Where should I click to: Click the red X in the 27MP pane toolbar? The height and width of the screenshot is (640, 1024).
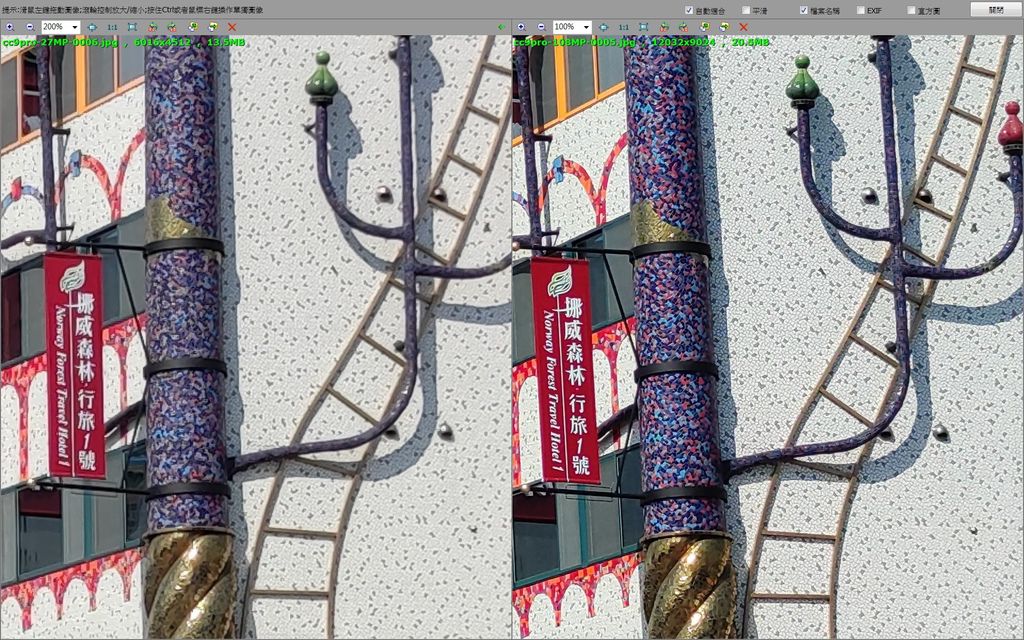coord(232,27)
